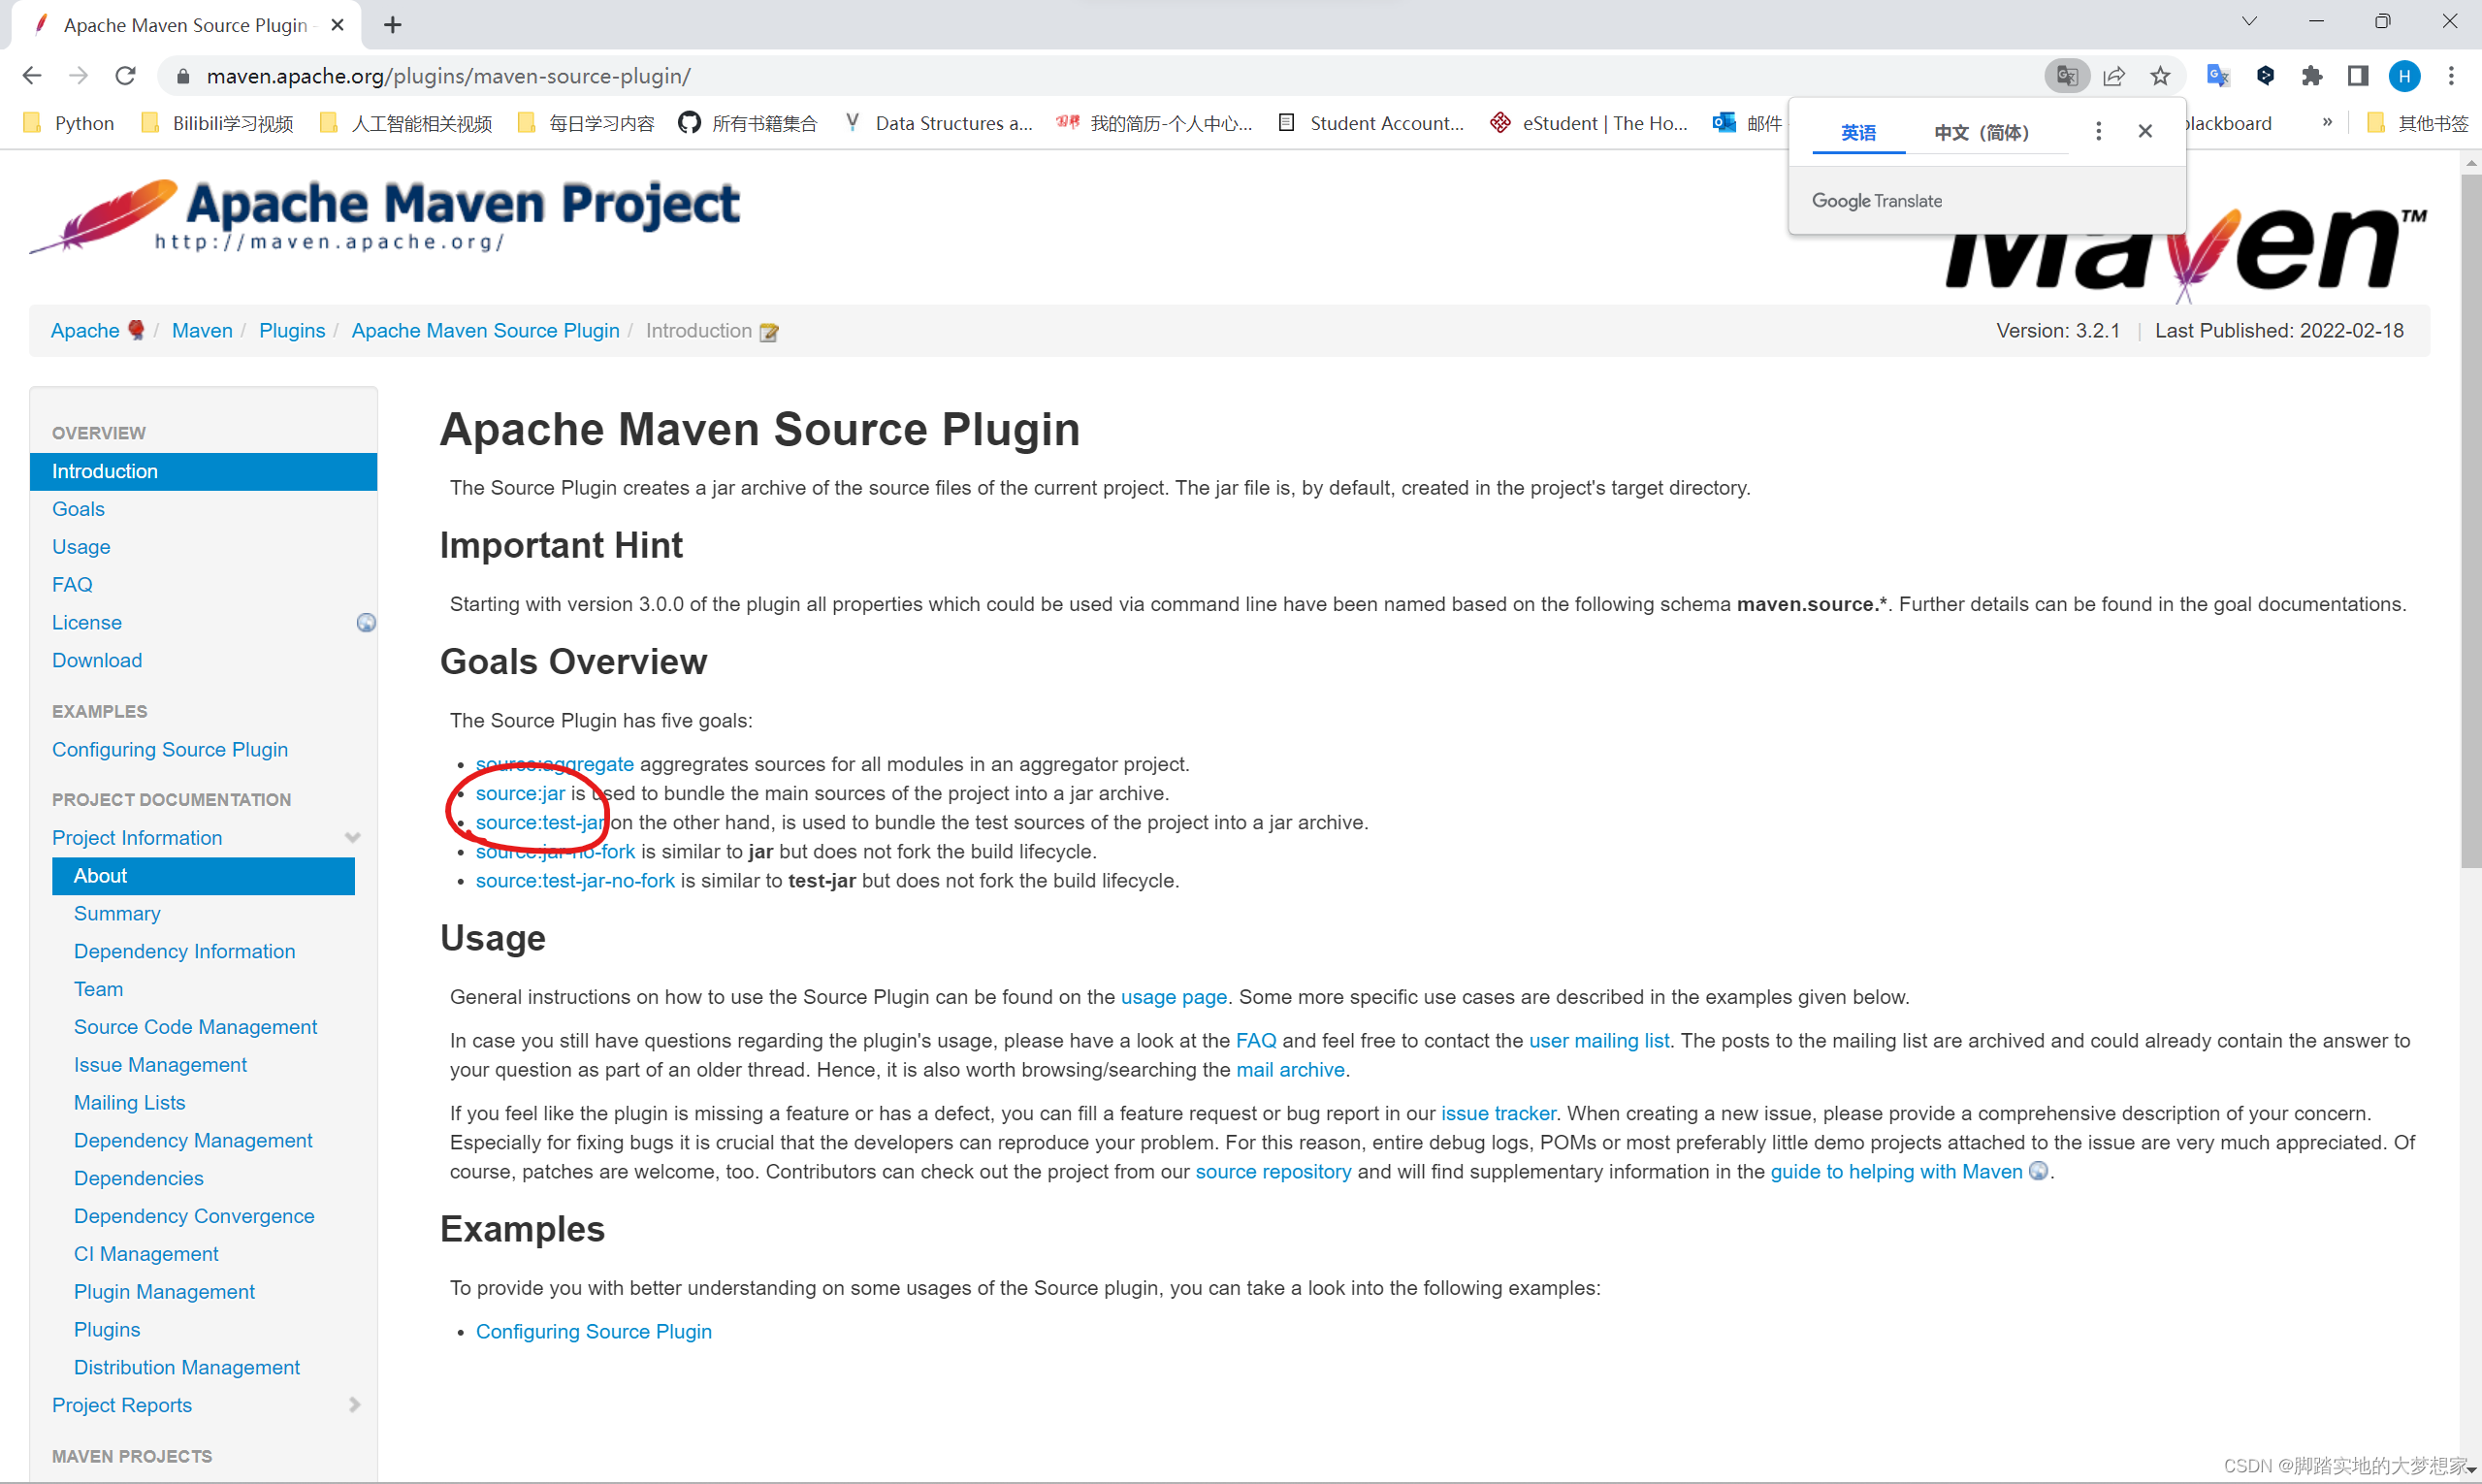Open the Chrome three-dot menu
The height and width of the screenshot is (1484, 2482).
click(x=2451, y=76)
